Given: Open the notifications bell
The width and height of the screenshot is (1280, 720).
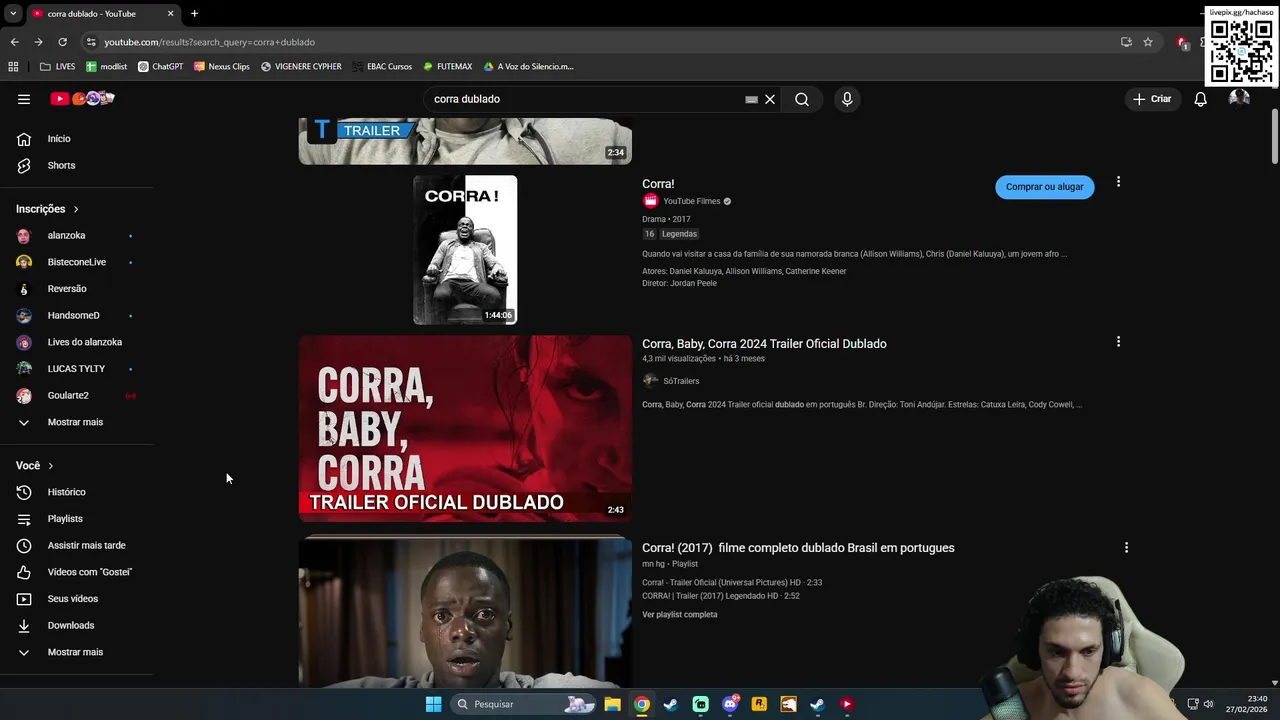Looking at the screenshot, I should (x=1201, y=99).
